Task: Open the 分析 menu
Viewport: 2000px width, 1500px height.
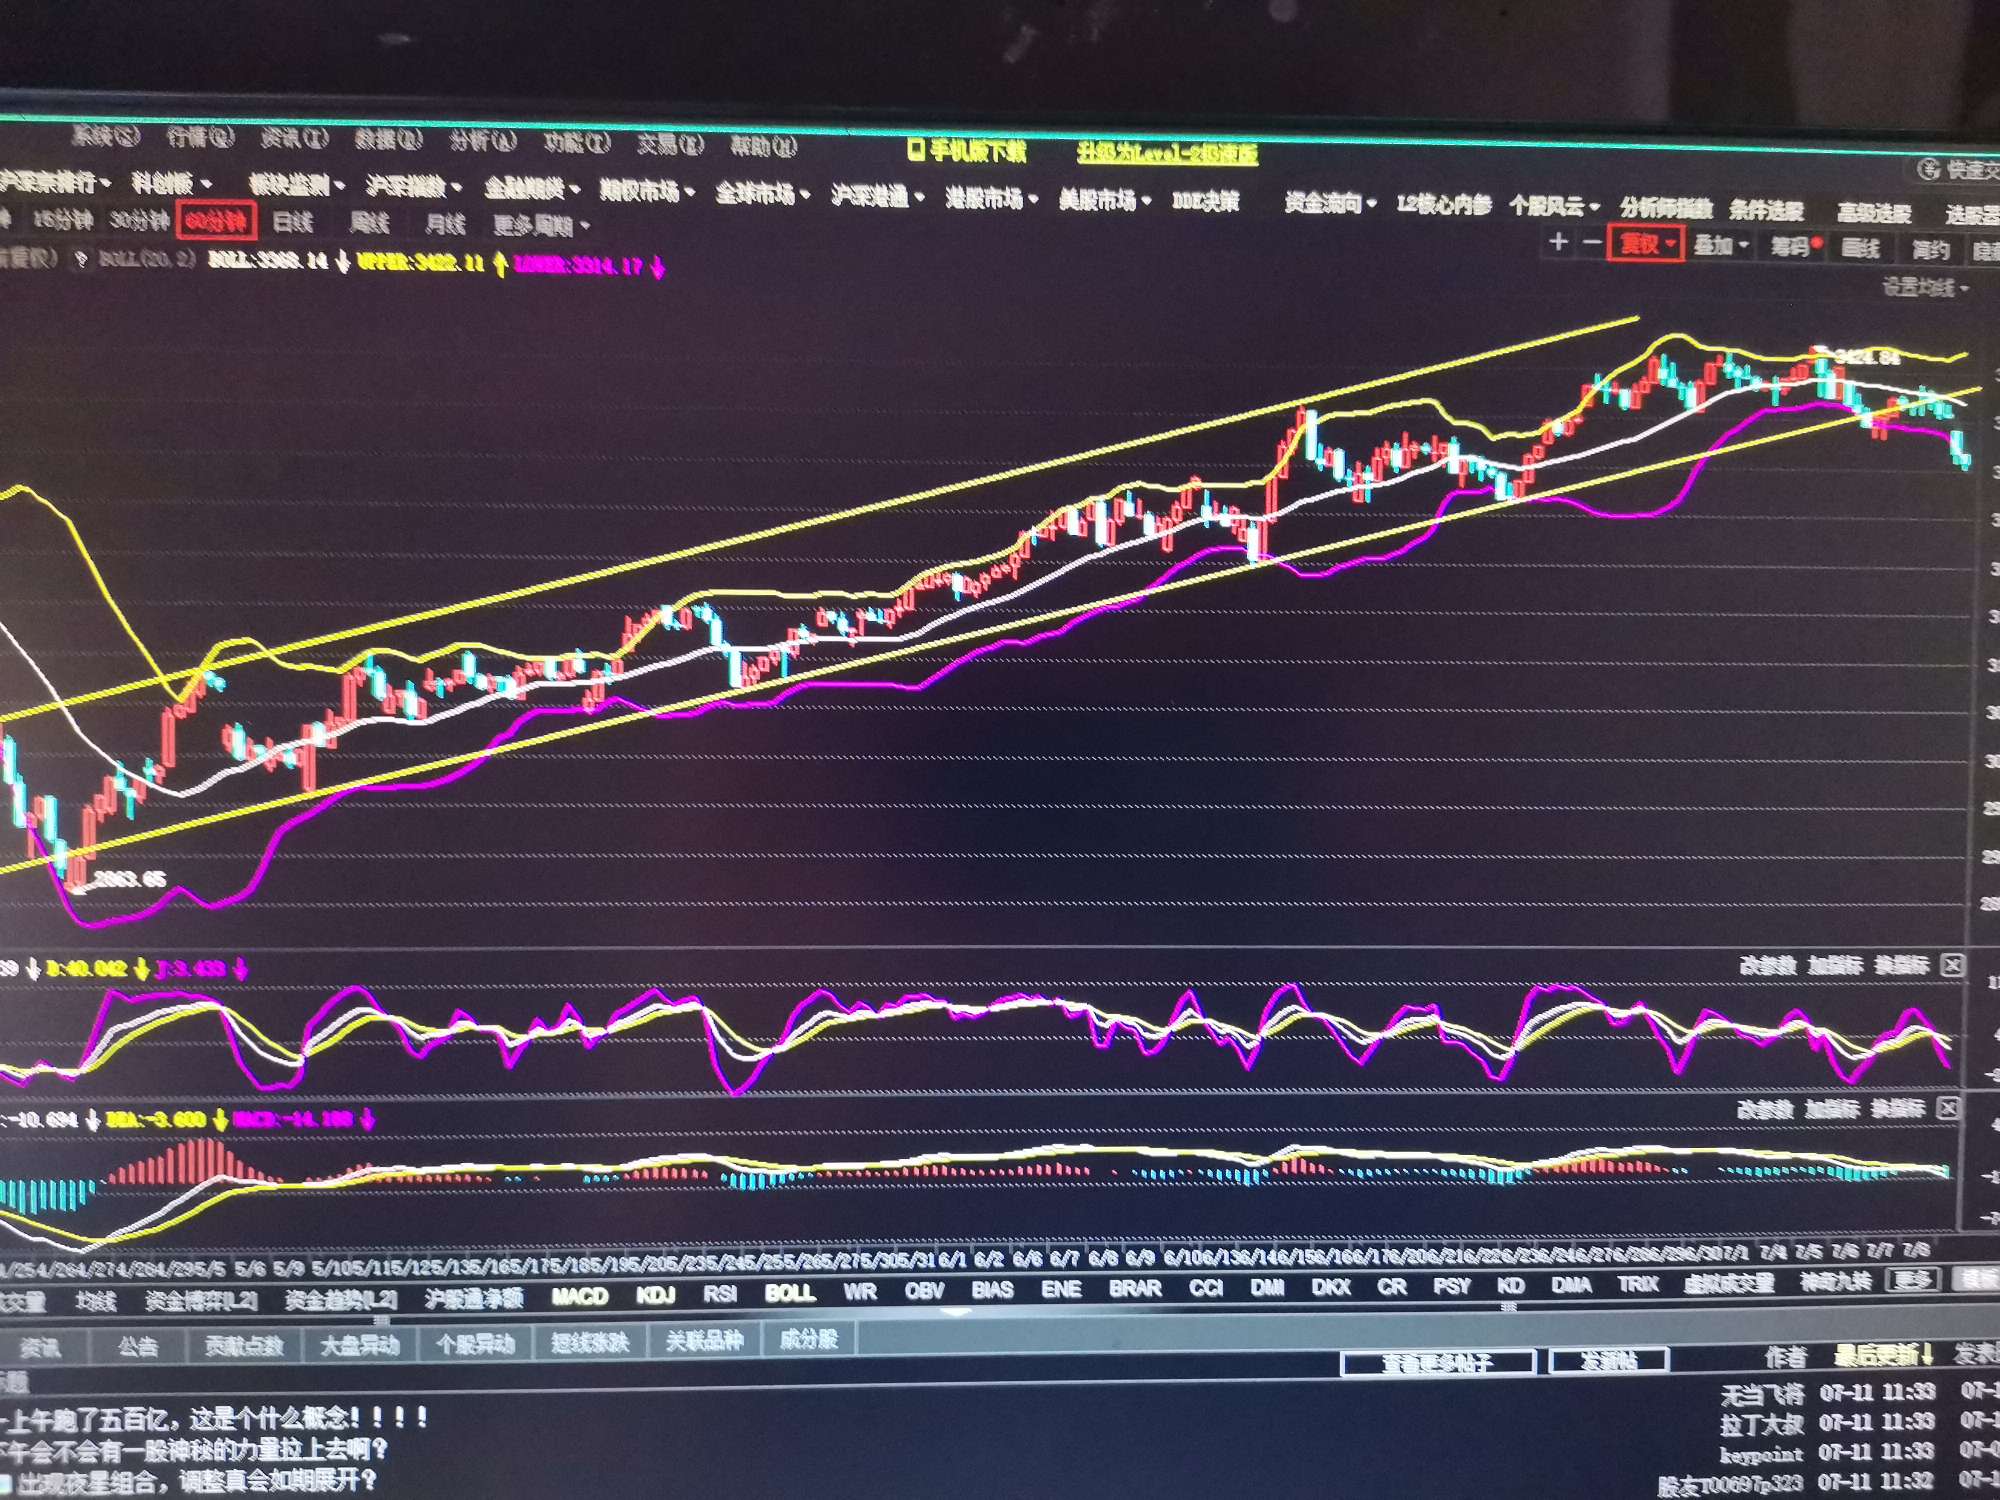Action: click(x=483, y=141)
